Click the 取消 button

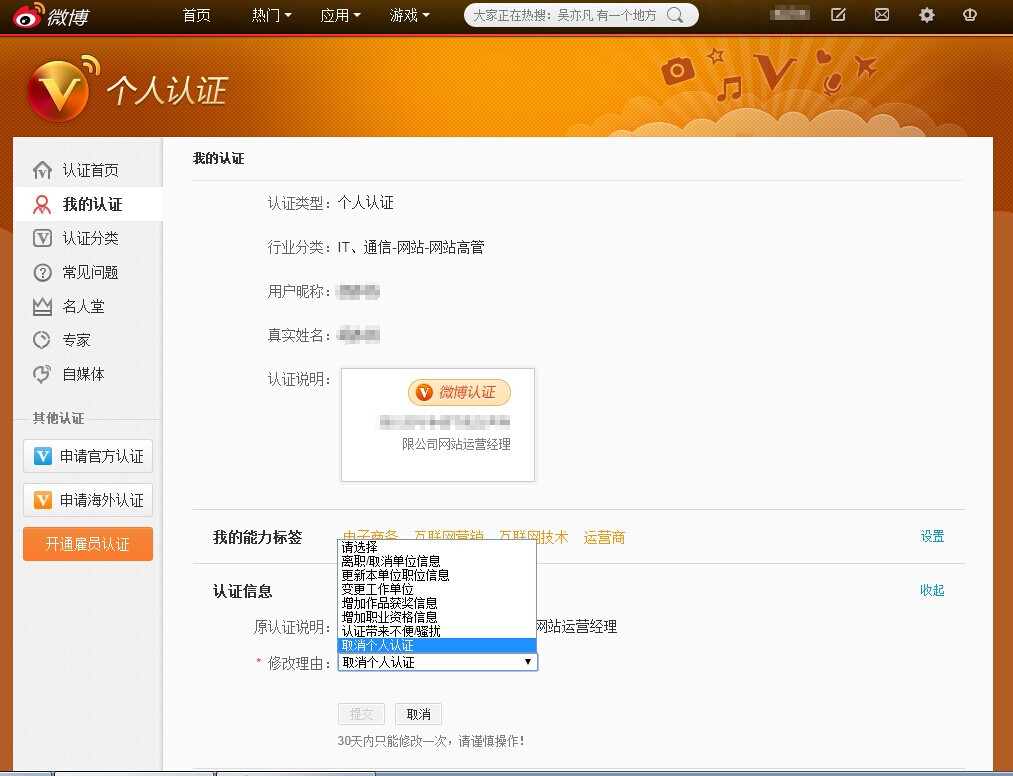[x=419, y=714]
